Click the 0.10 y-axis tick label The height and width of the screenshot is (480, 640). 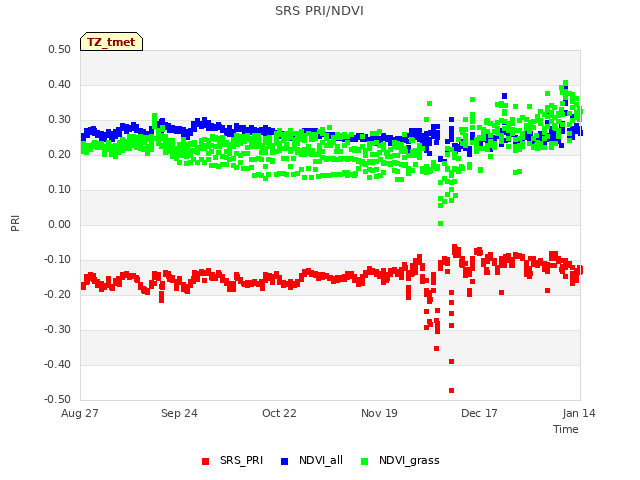pos(60,189)
